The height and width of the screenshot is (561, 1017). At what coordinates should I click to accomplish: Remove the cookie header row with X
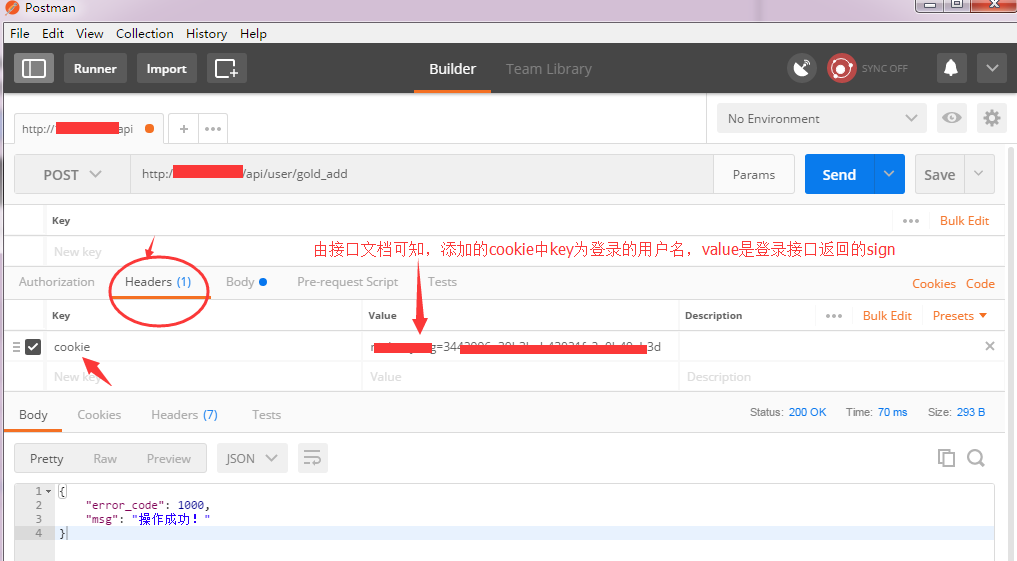pos(990,346)
